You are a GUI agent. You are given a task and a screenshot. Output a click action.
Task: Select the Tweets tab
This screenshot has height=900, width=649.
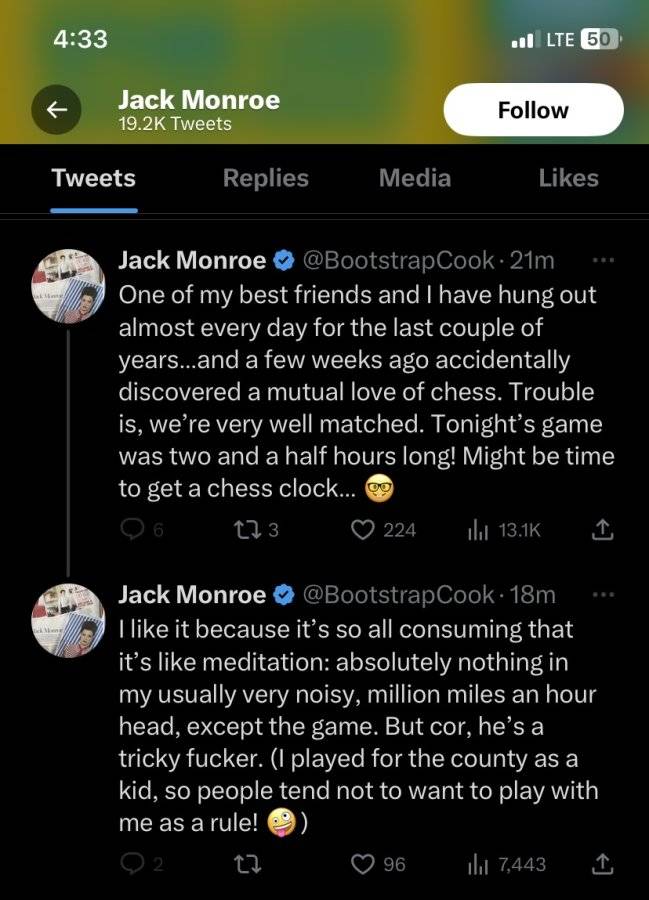94,178
